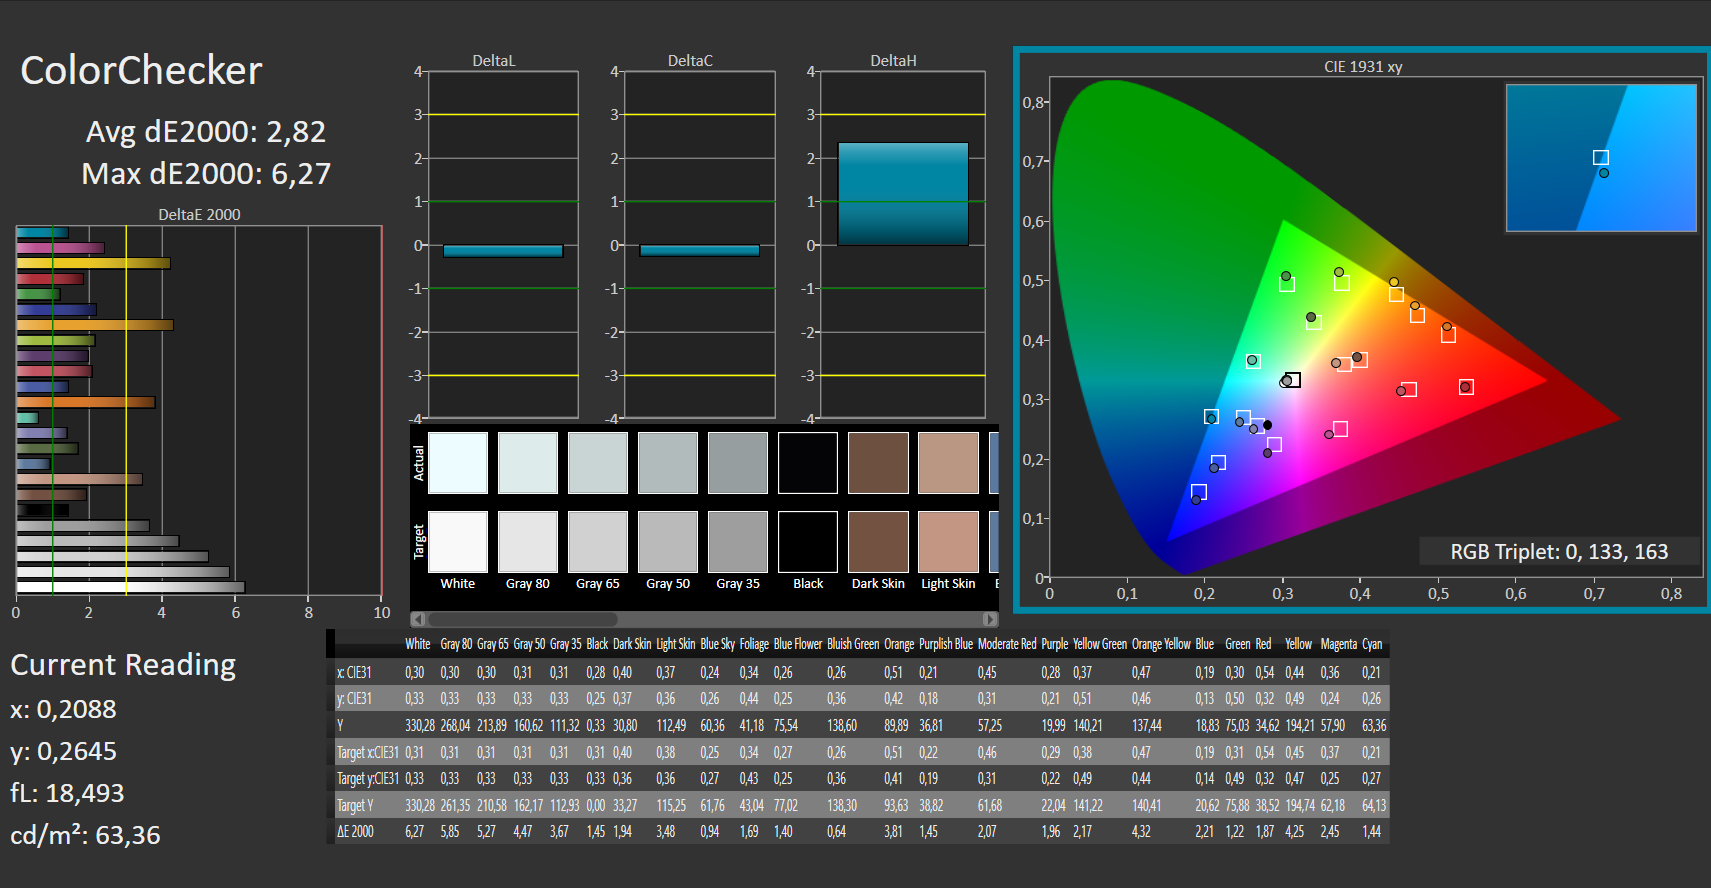The height and width of the screenshot is (888, 1711).
Task: Click the RGB Triplet readout label
Action: click(1558, 552)
